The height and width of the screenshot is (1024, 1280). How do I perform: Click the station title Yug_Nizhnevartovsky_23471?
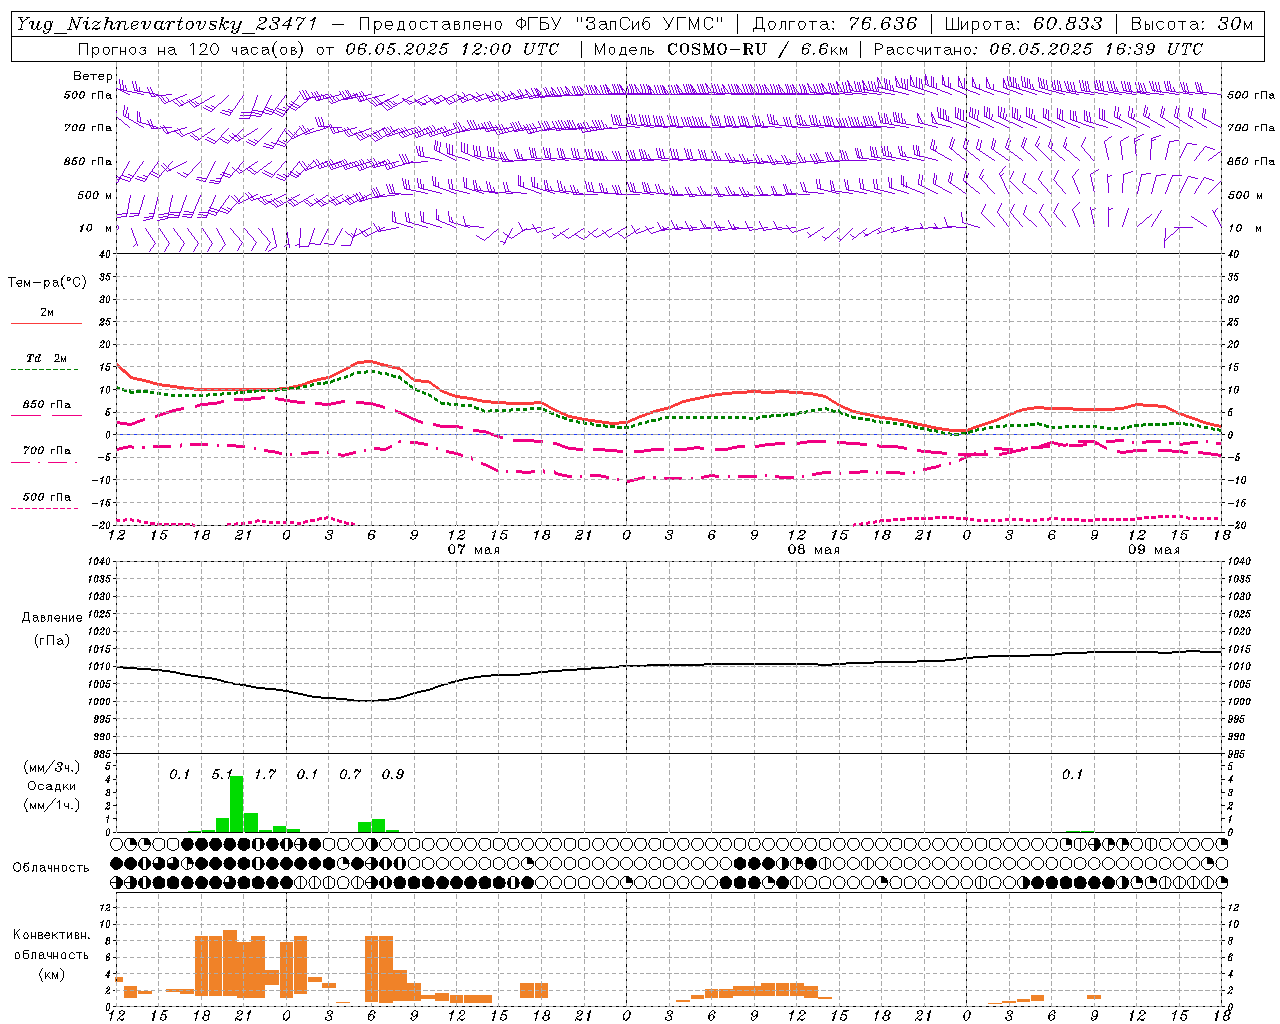166,25
